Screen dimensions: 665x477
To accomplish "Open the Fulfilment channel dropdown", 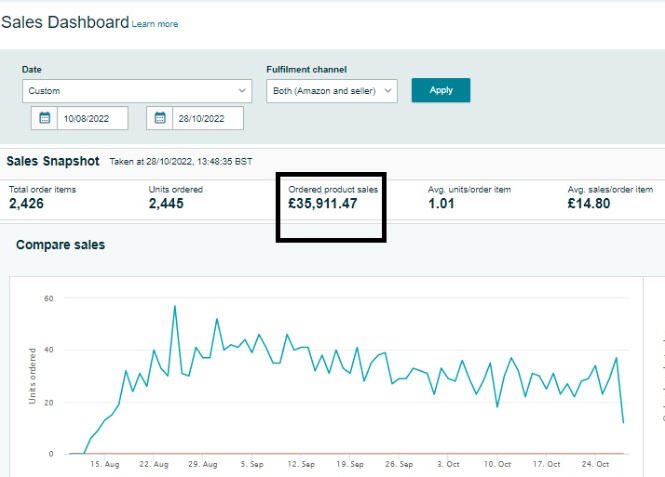I will 332,91.
